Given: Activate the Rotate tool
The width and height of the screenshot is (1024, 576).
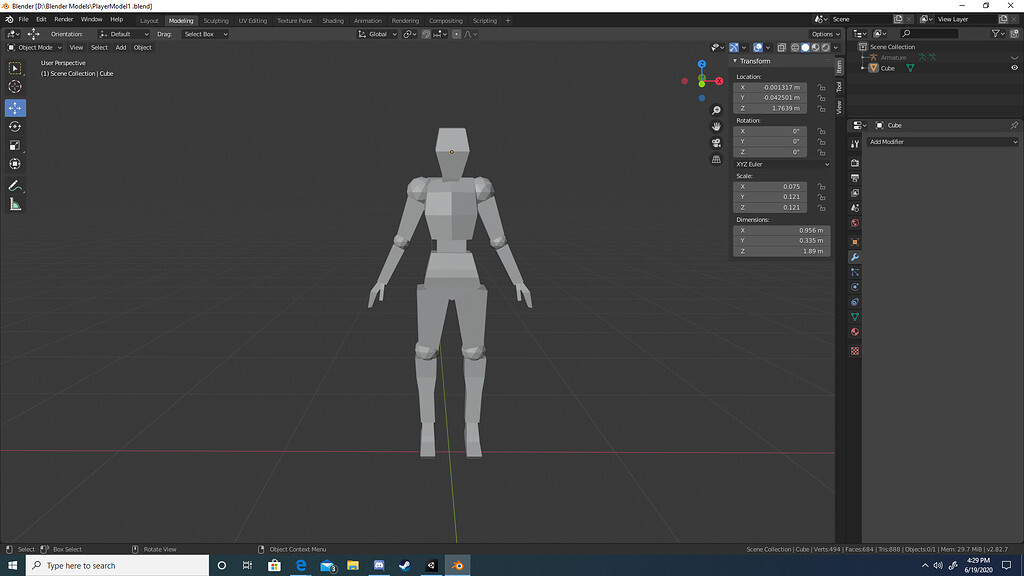Looking at the screenshot, I should click(x=15, y=126).
